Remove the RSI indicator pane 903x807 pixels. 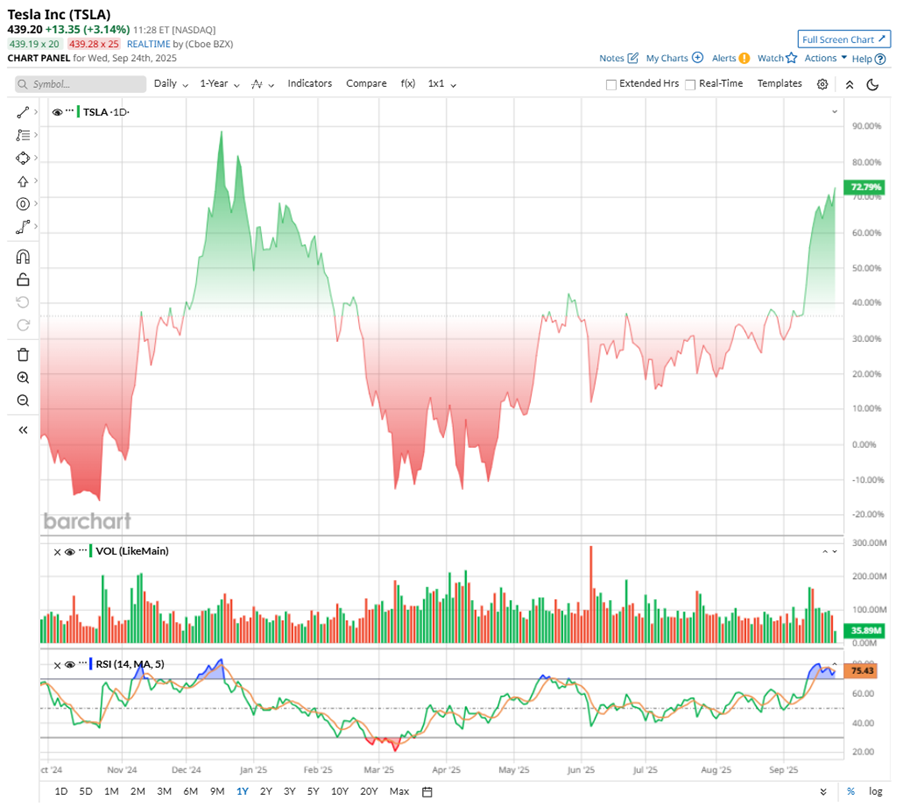pyautogui.click(x=57, y=665)
